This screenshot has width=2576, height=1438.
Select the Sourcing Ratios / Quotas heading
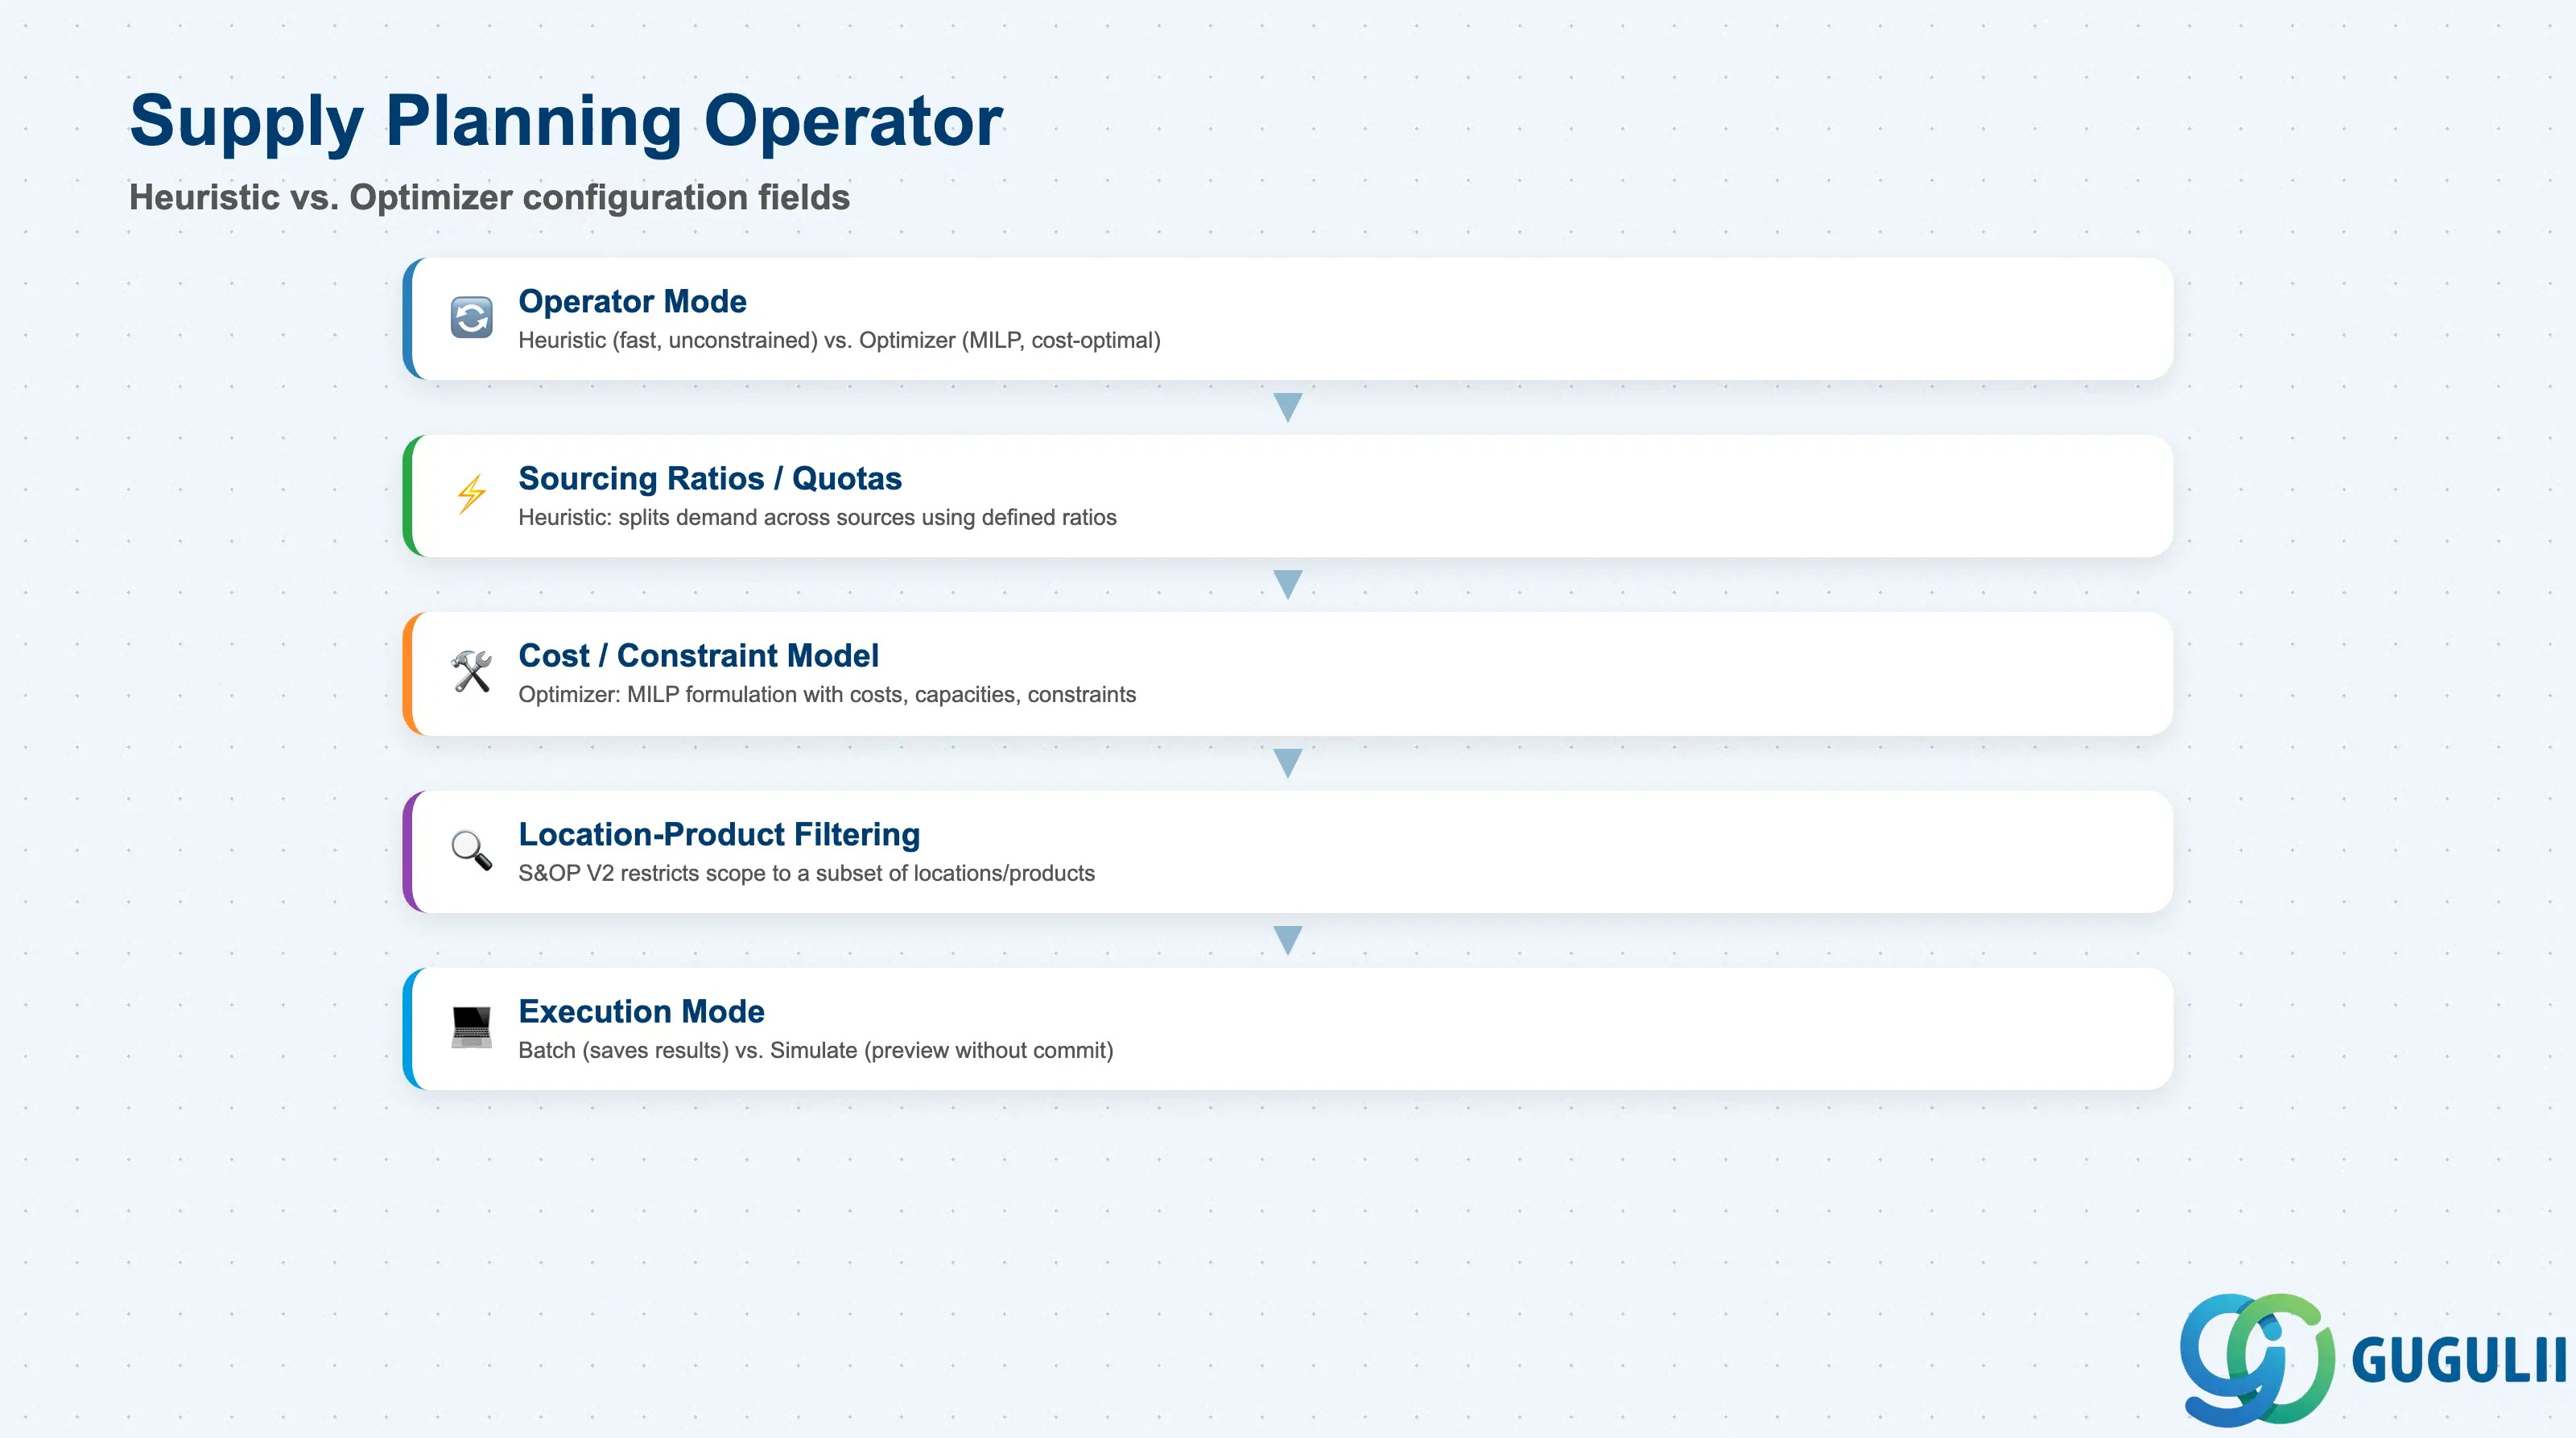710,478
